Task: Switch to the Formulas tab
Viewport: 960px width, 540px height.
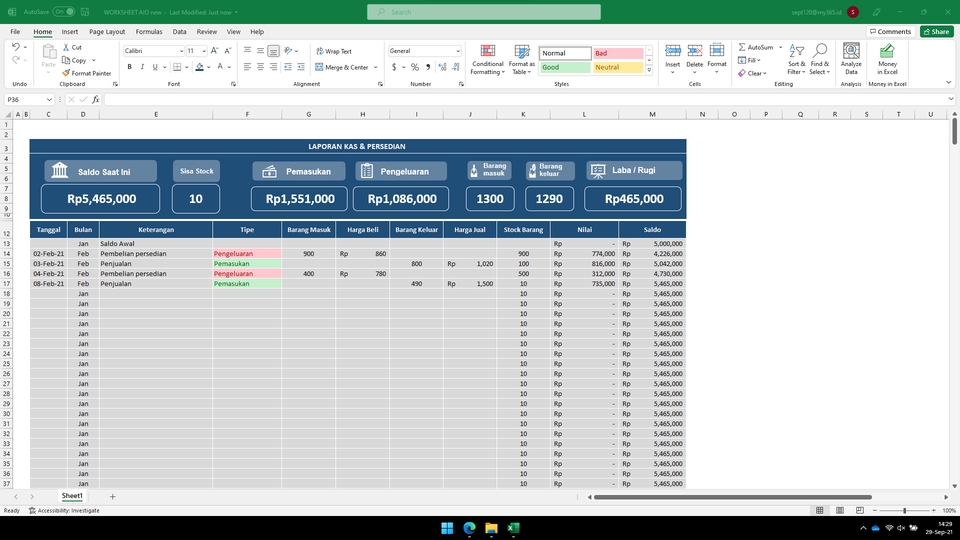Action: 149,31
